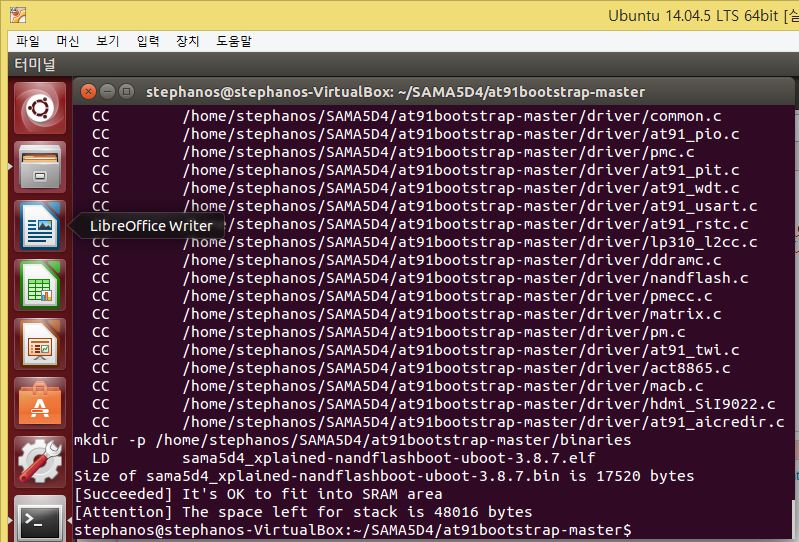Open Ubuntu Software Center icon
The width and height of the screenshot is (799, 542).
(x=40, y=402)
